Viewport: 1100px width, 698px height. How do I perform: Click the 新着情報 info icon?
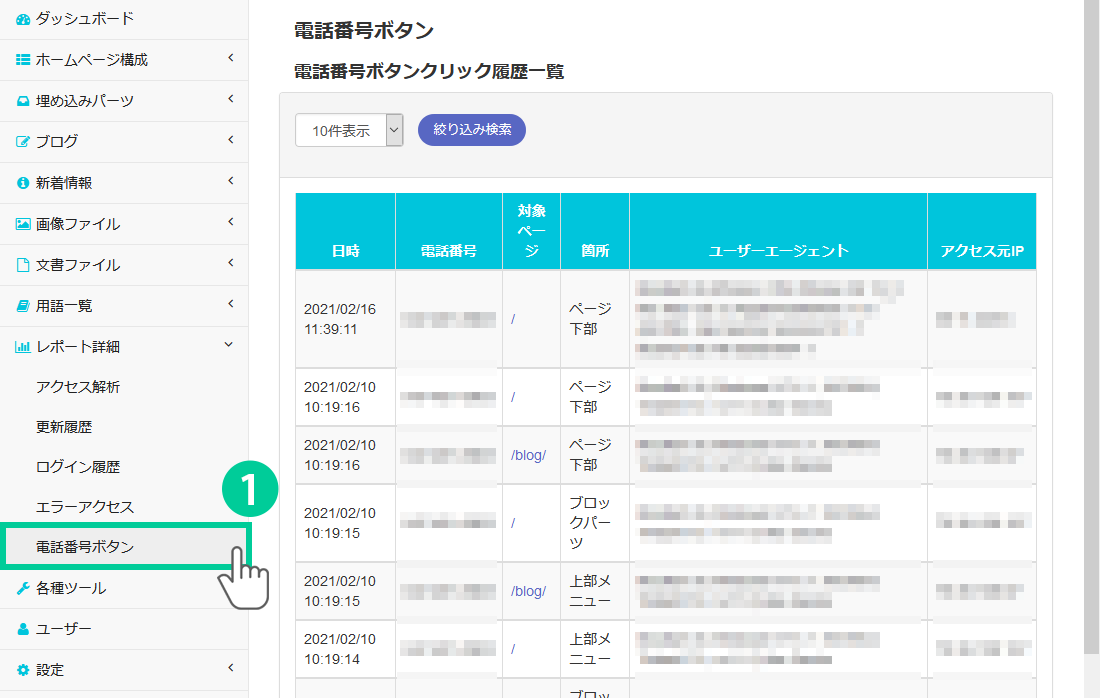(x=23, y=183)
